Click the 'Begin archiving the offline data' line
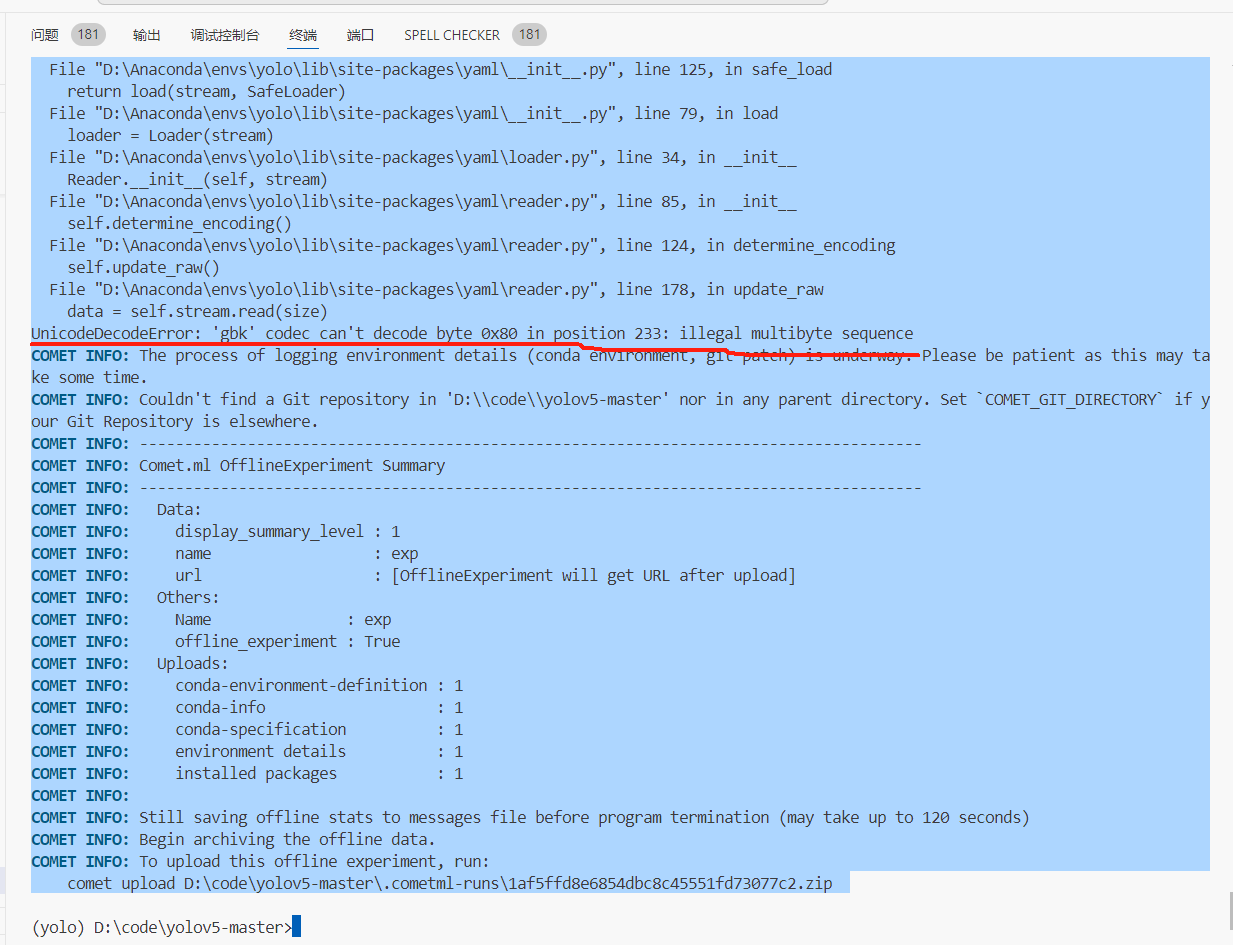The width and height of the screenshot is (1233, 945). pyautogui.click(x=287, y=839)
